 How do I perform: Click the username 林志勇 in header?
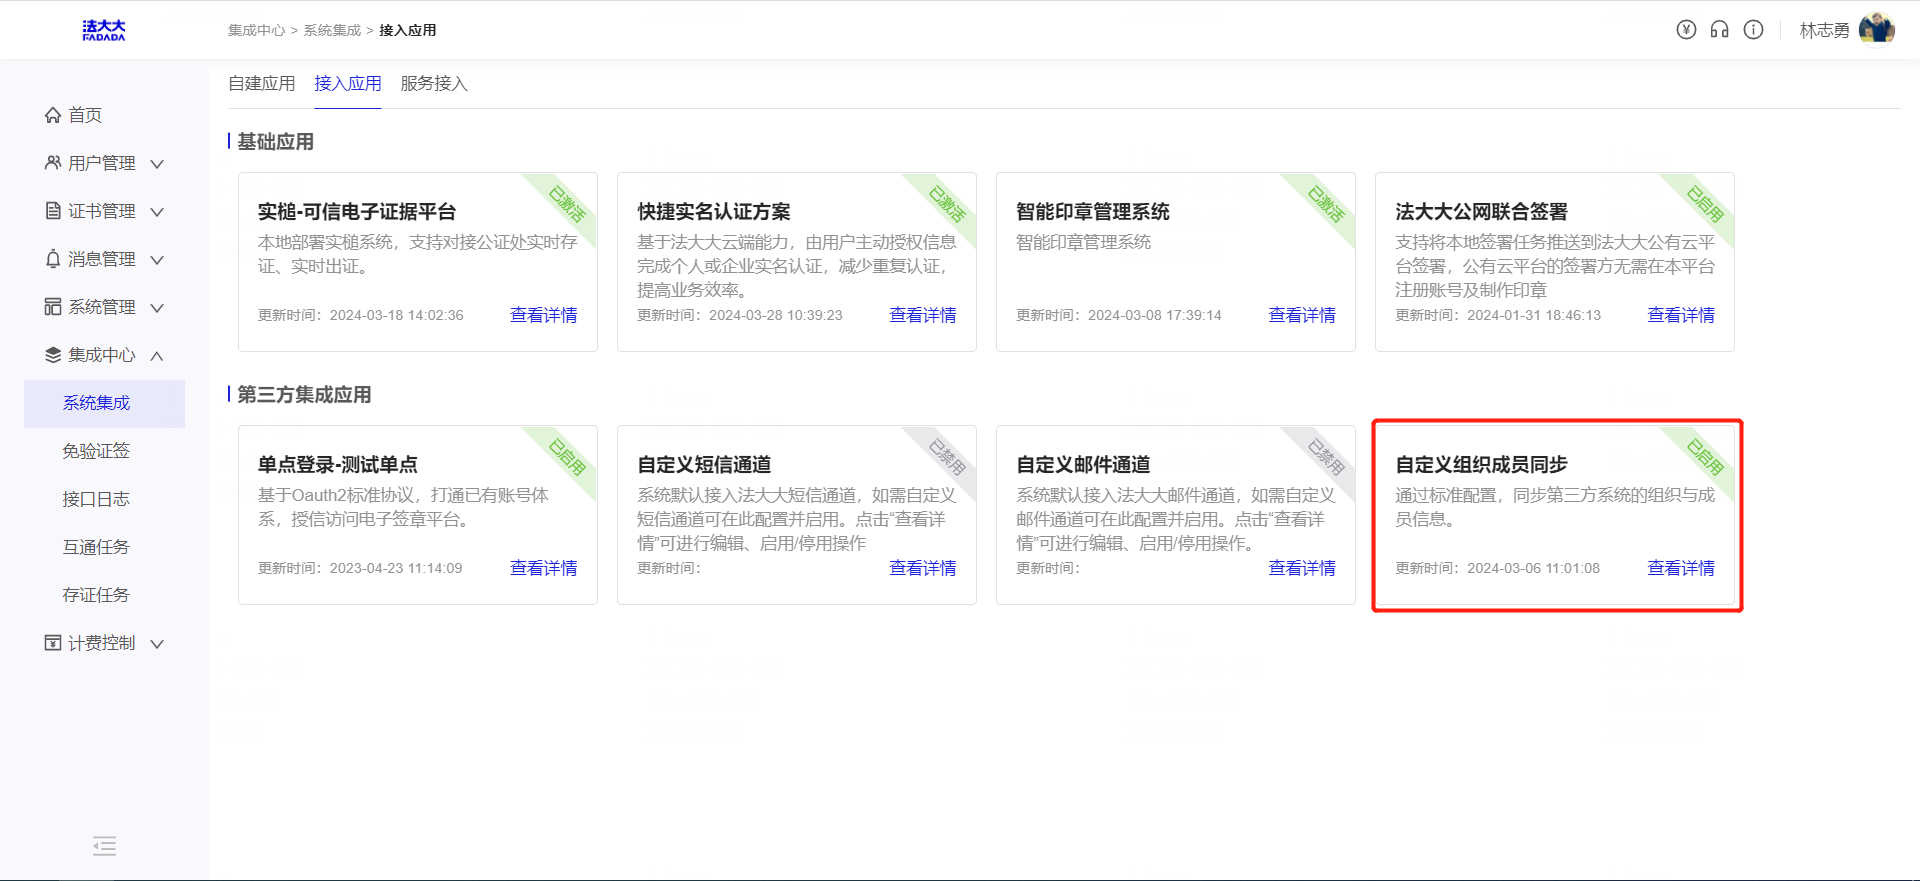pos(1825,31)
